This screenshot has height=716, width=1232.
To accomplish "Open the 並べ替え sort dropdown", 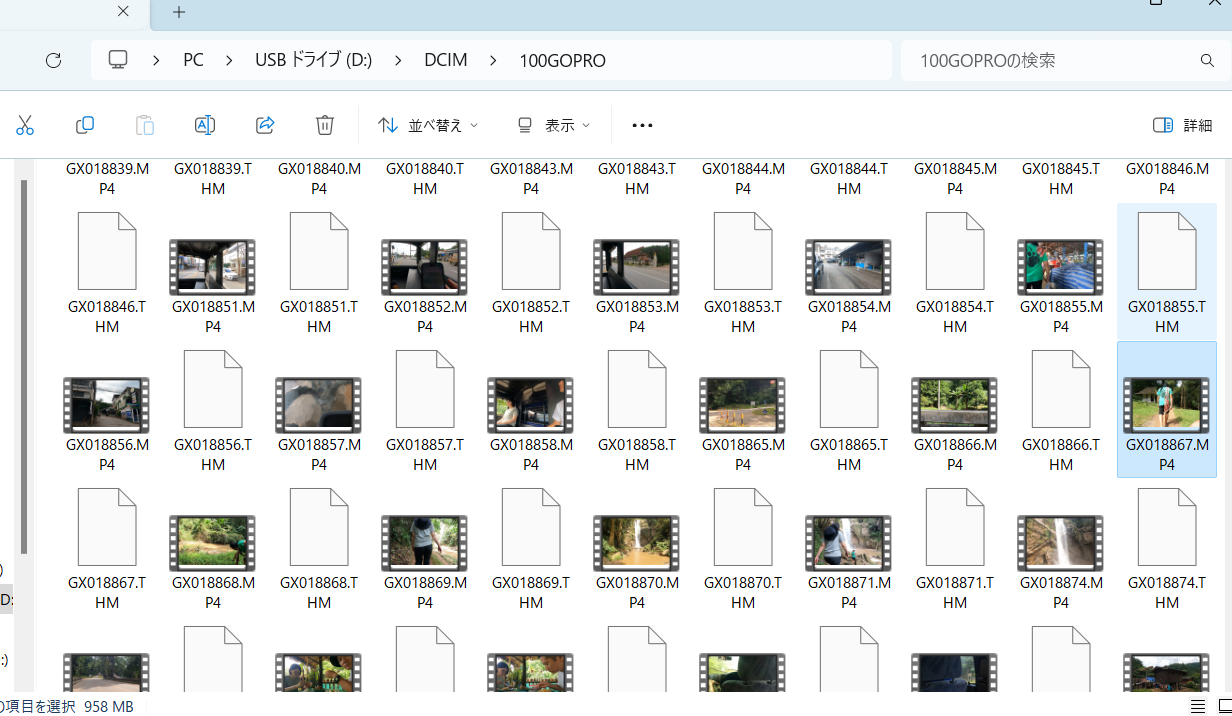I will coord(428,125).
